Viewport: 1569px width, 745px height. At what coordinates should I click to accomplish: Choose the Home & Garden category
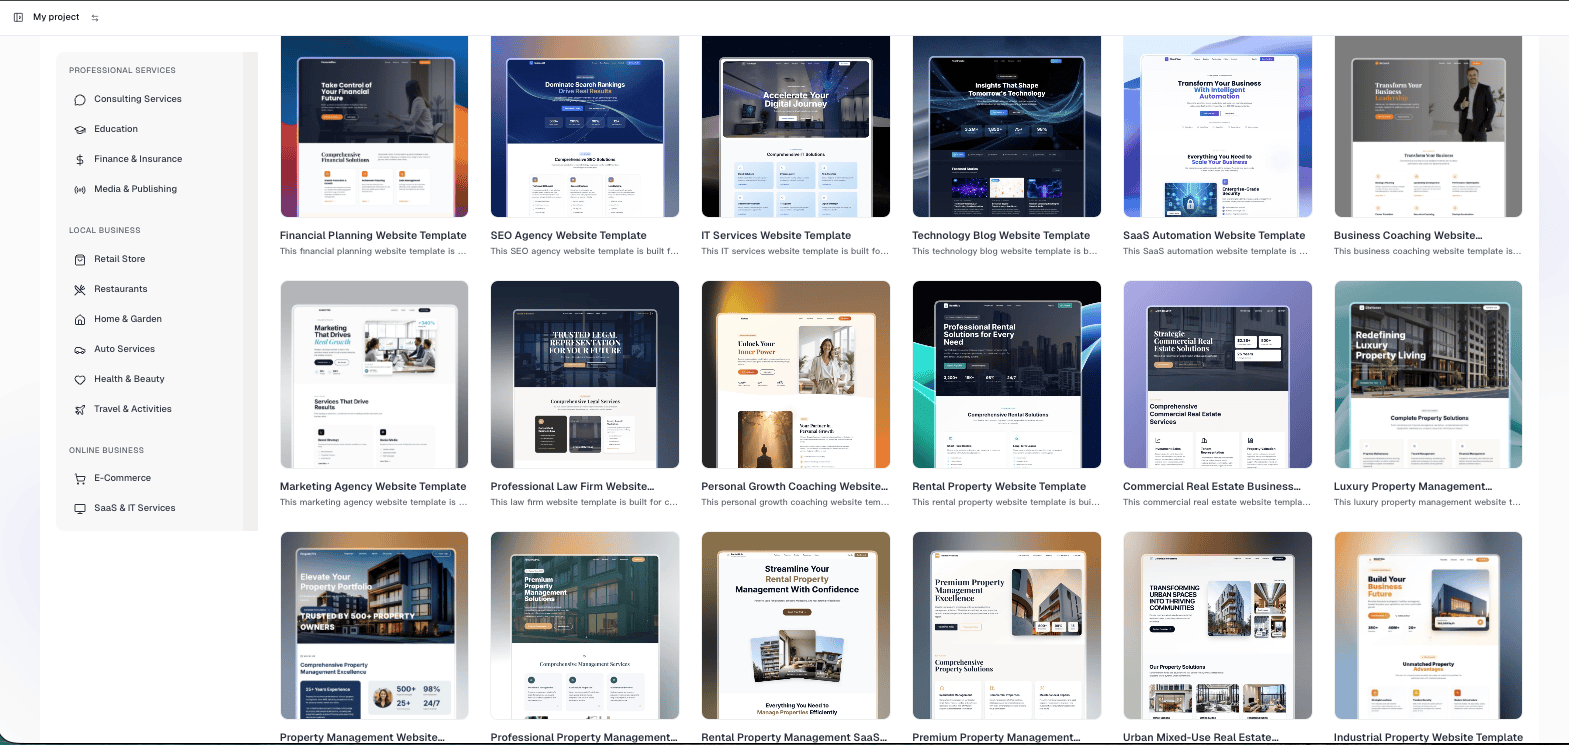pyautogui.click(x=127, y=319)
